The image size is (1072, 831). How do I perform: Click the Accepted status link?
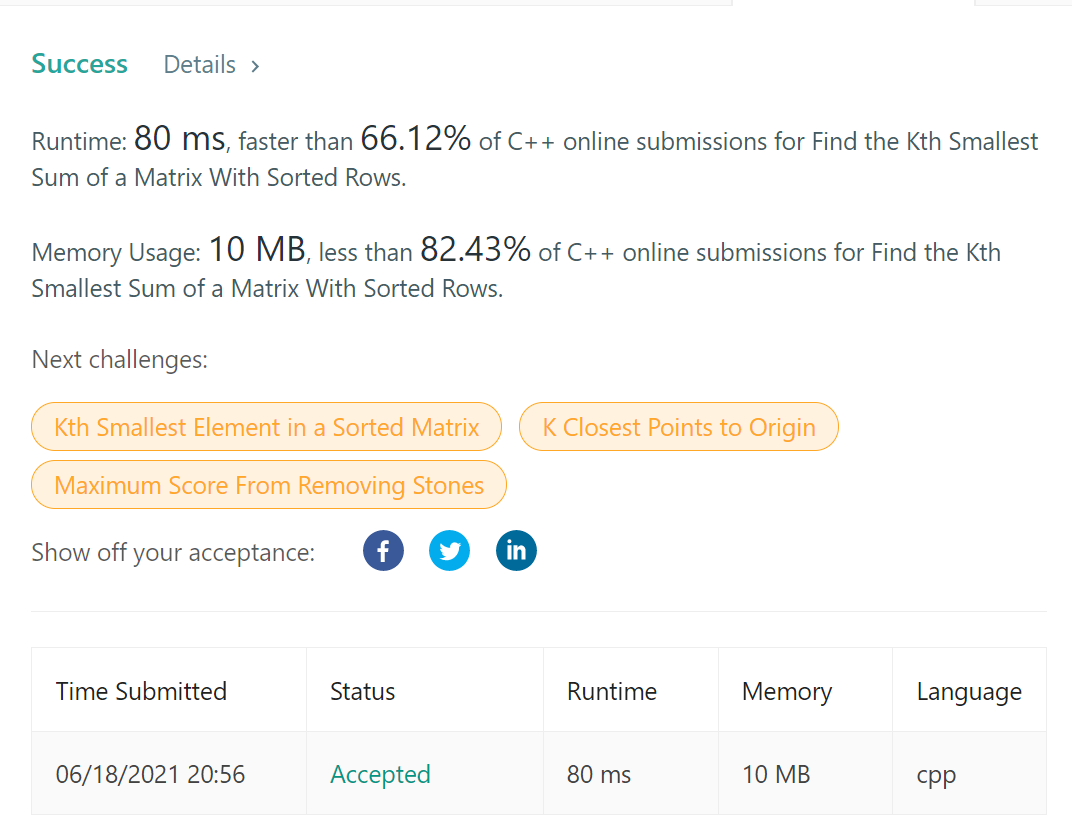pos(380,774)
